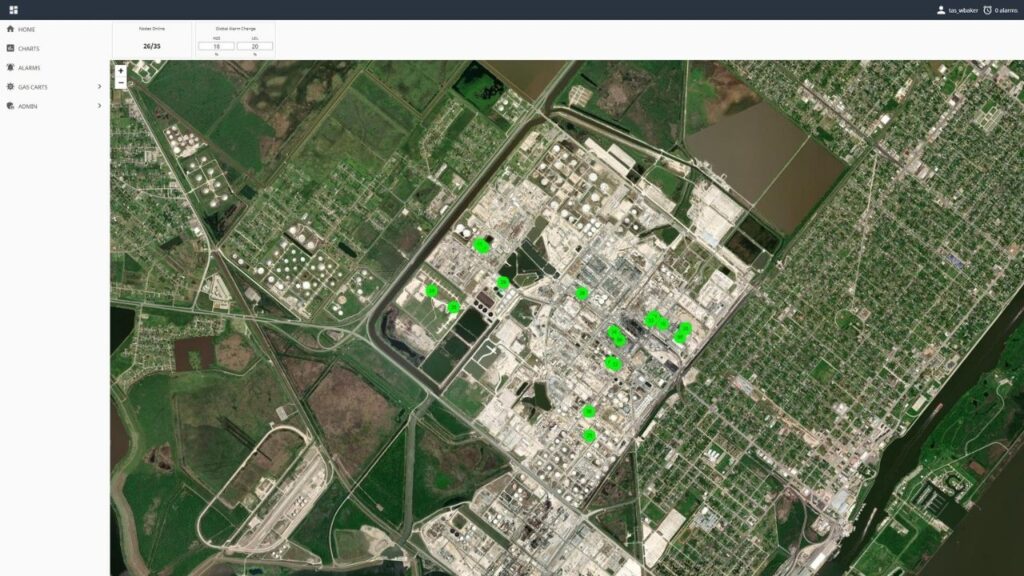
Task: Edit the H2S alarm change value 18
Action: click(218, 45)
